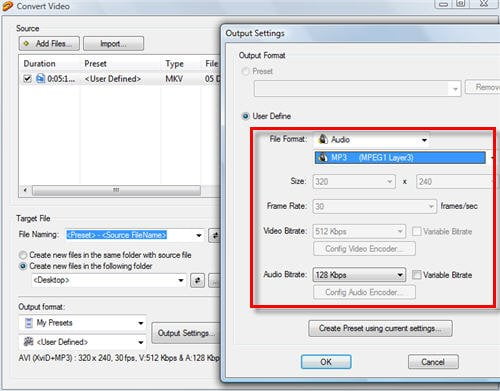Click the green plus icon on Add Files
The width and height of the screenshot is (500, 391).
tap(27, 44)
